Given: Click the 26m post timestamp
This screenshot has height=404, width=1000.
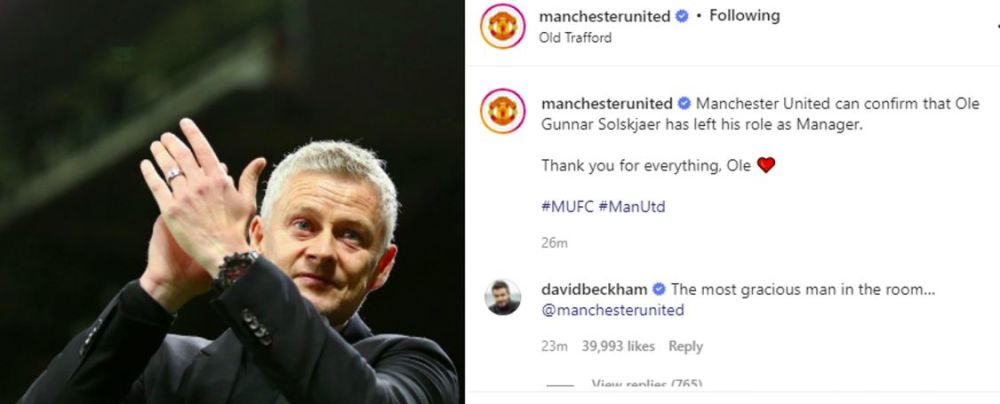Looking at the screenshot, I should coord(554,243).
